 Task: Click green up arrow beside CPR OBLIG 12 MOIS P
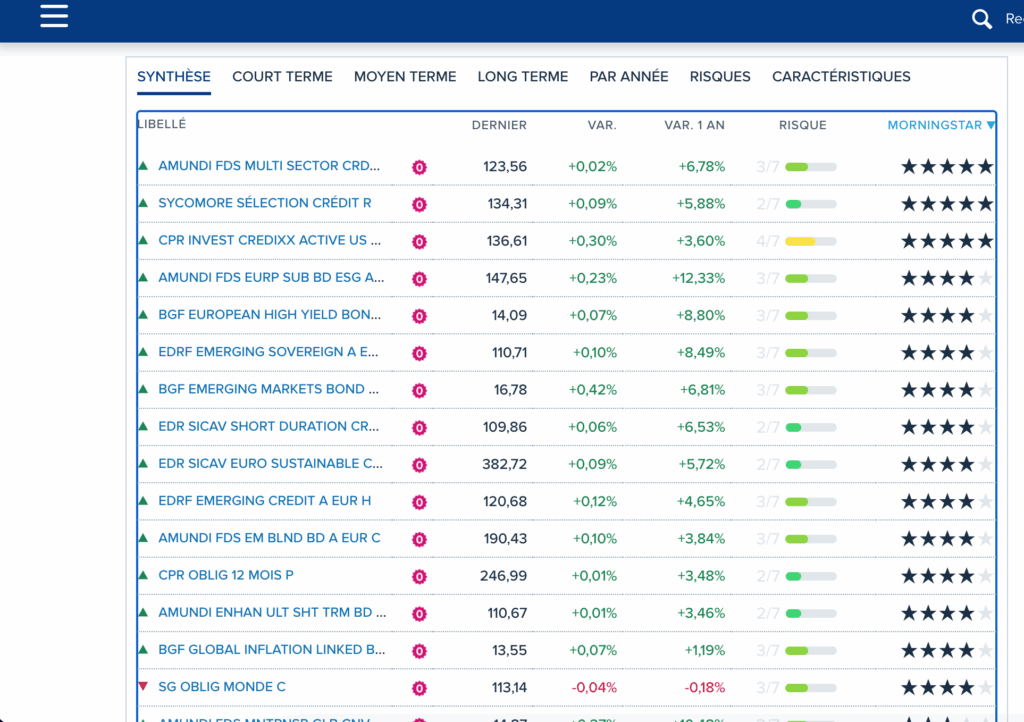[x=144, y=575]
